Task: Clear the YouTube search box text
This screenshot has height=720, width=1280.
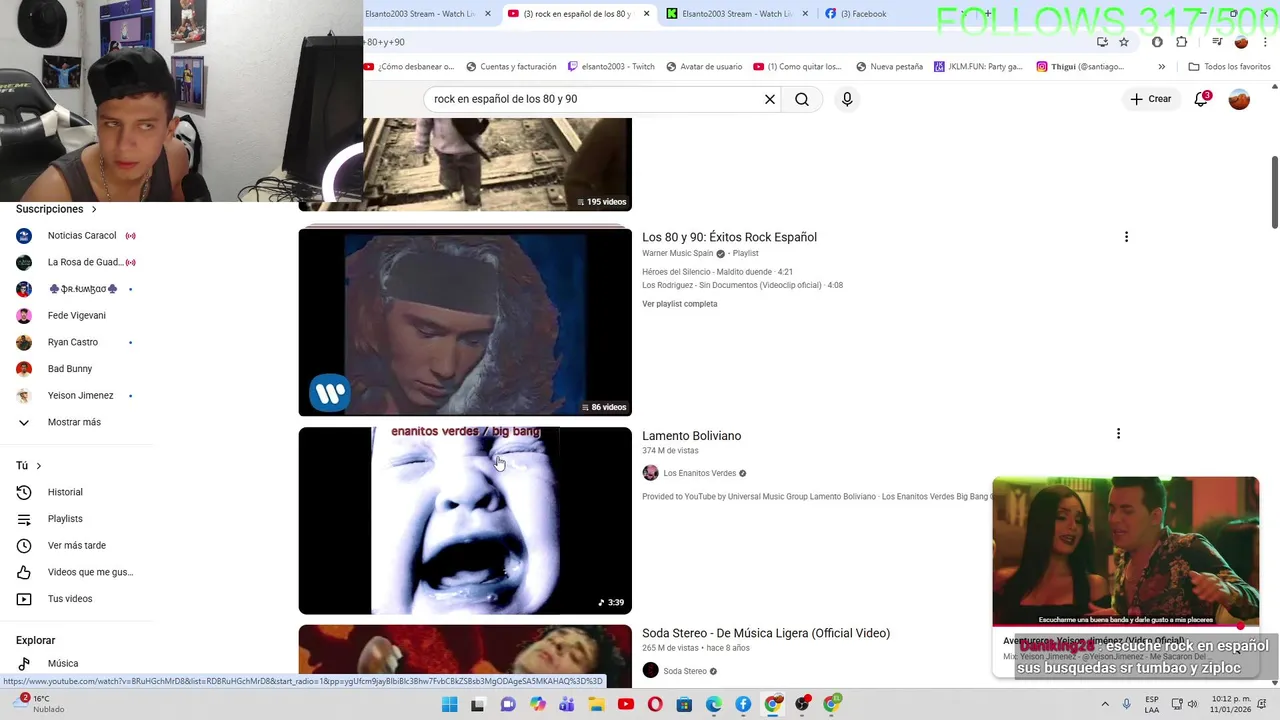Action: pos(770,99)
